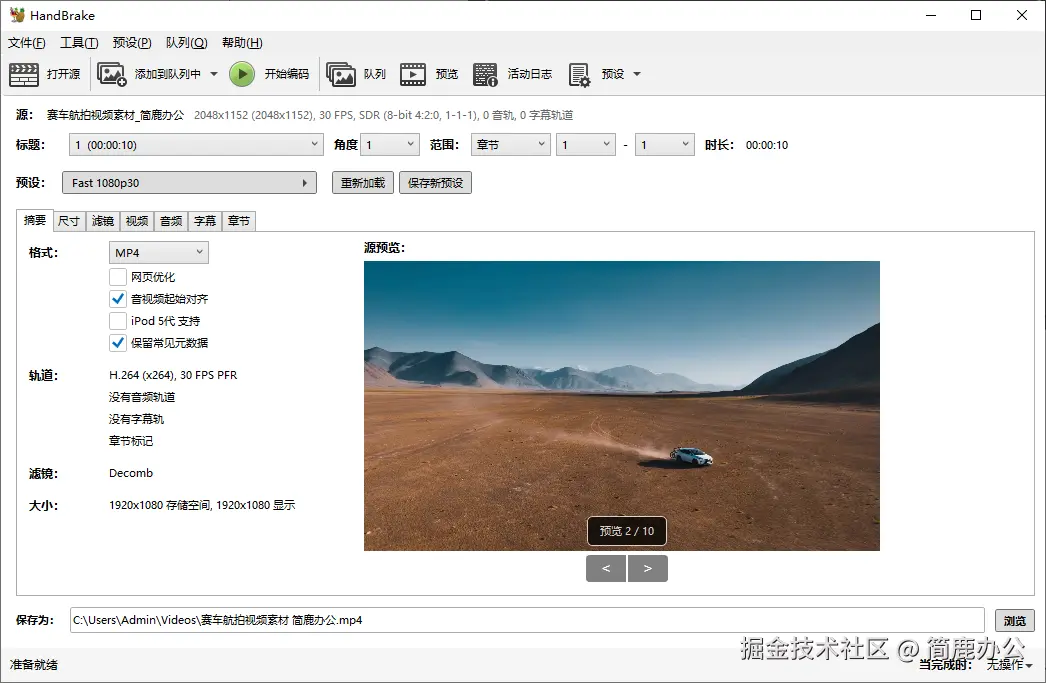Viewport: 1046px width, 683px height.
Task: Click the 打开源 toolbar label
Action: (x=63, y=74)
